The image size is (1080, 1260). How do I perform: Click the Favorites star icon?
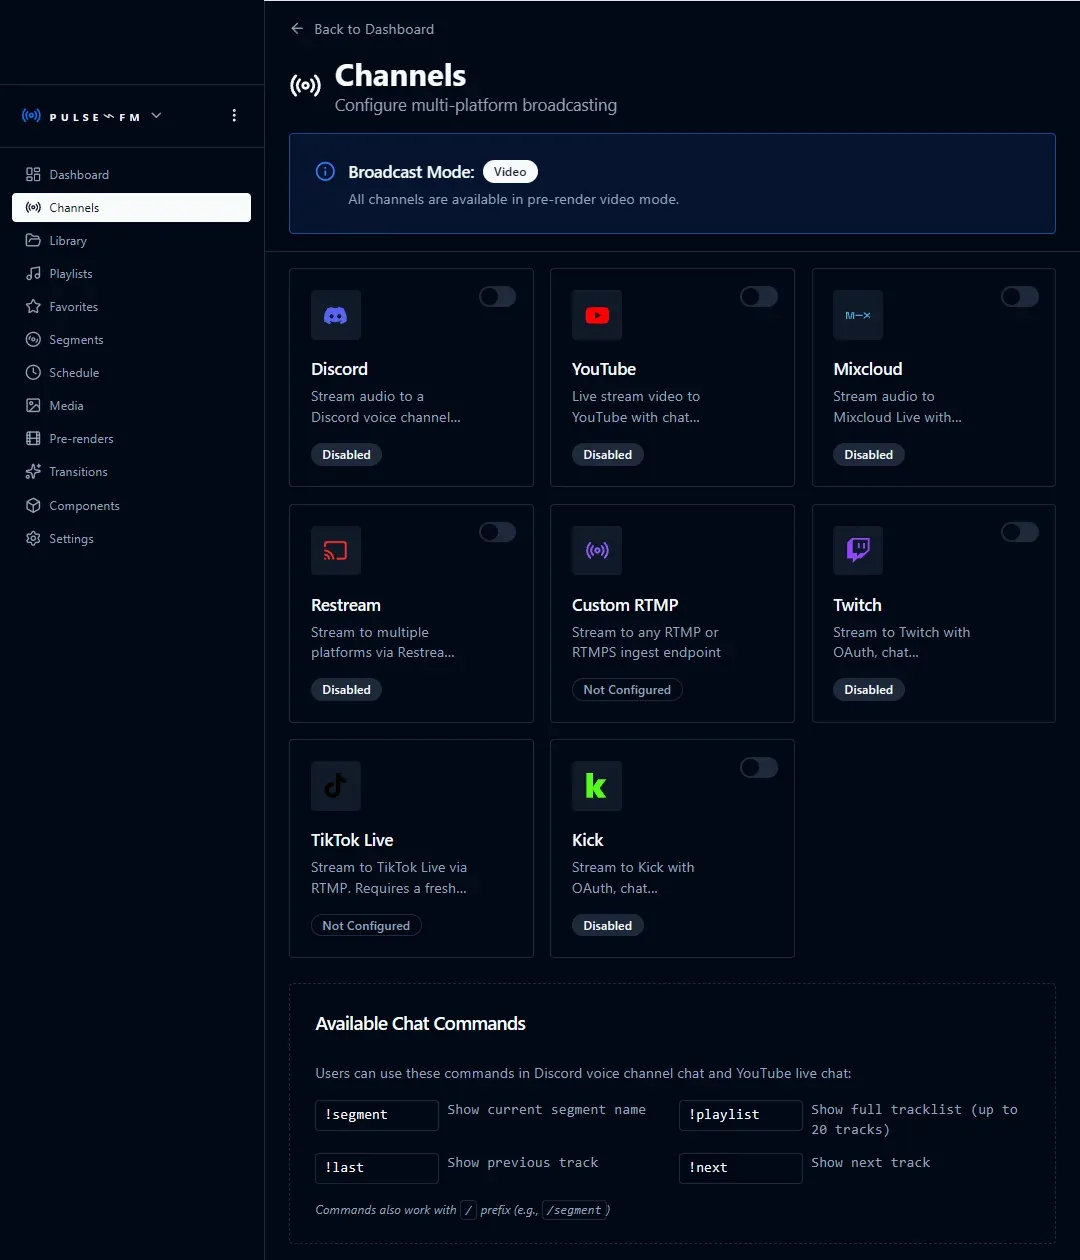point(33,306)
